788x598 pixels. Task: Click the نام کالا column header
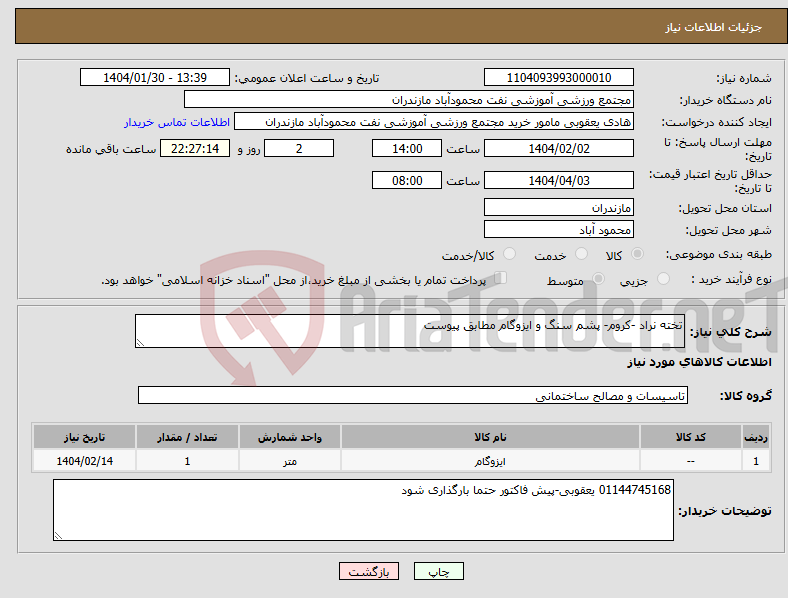tap(490, 437)
